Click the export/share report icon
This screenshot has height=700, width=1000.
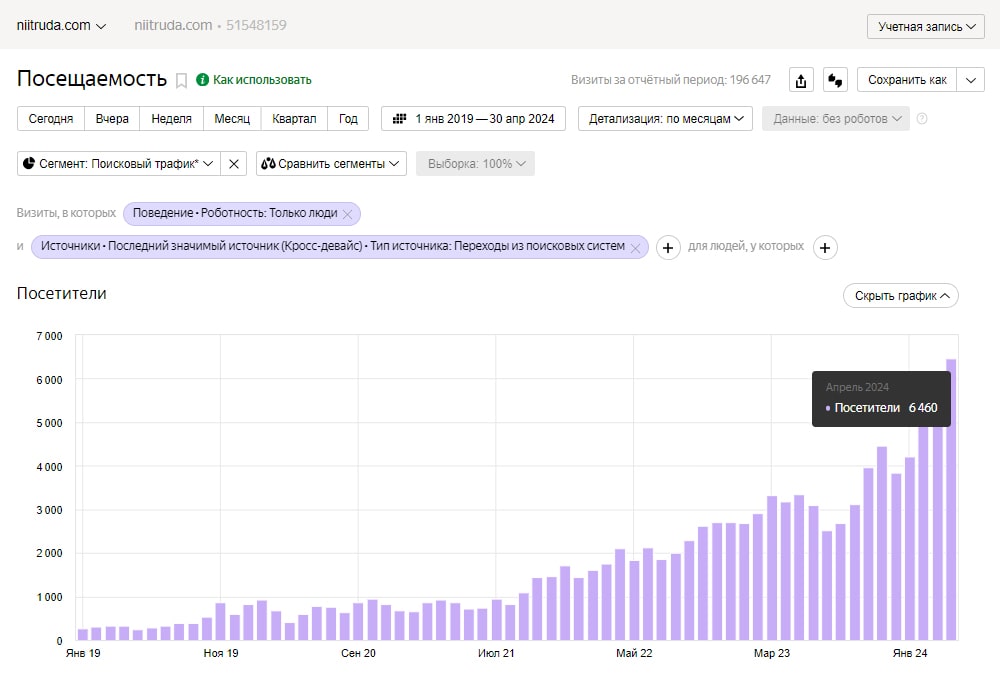tap(801, 80)
